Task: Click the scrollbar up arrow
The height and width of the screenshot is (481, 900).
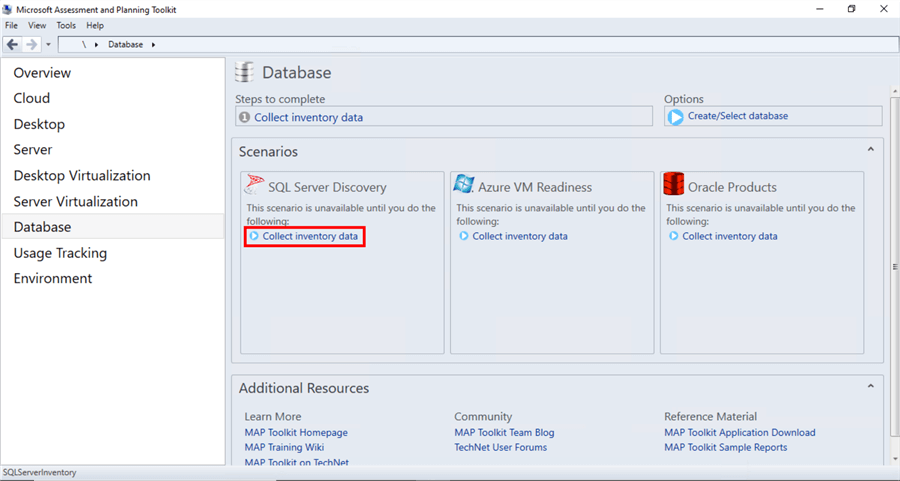Action: (x=894, y=91)
